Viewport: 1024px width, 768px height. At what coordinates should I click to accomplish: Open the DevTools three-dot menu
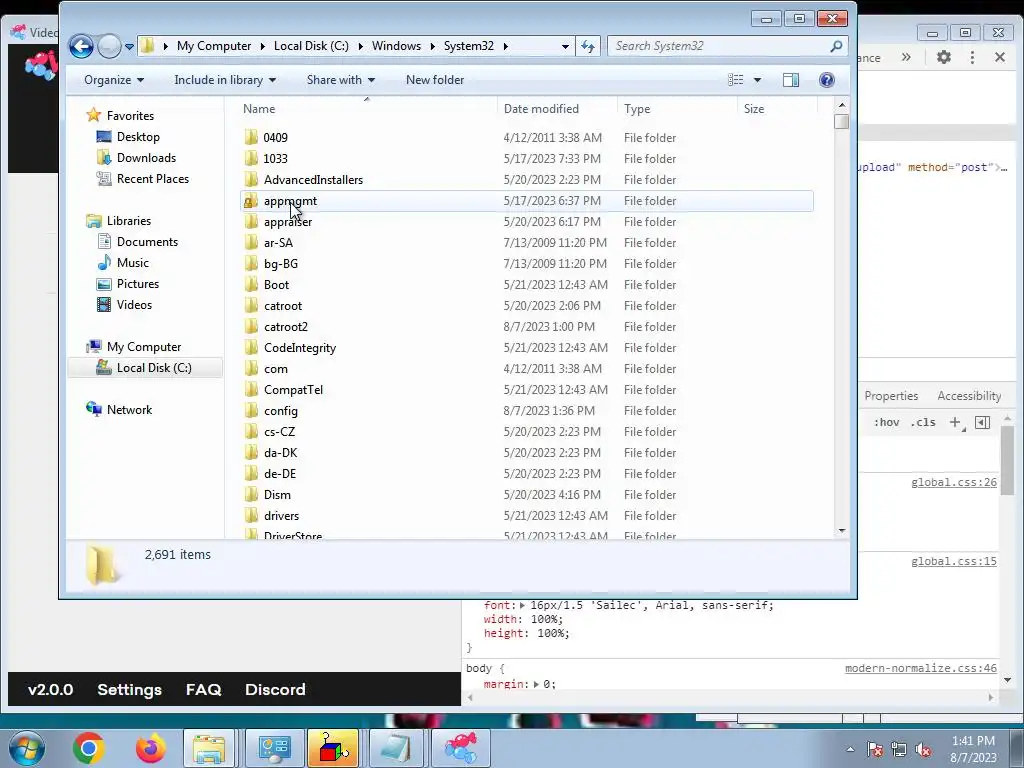pos(972,57)
